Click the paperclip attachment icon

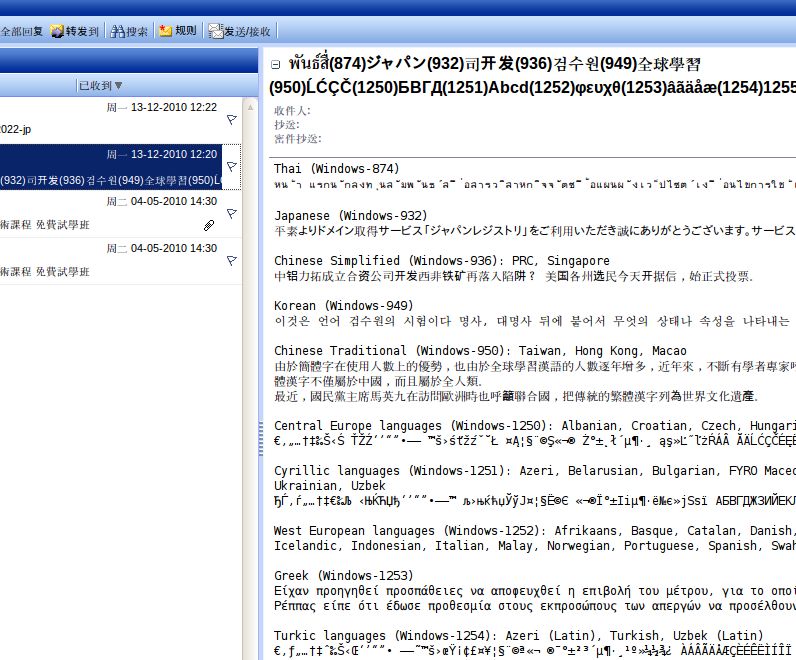(209, 225)
